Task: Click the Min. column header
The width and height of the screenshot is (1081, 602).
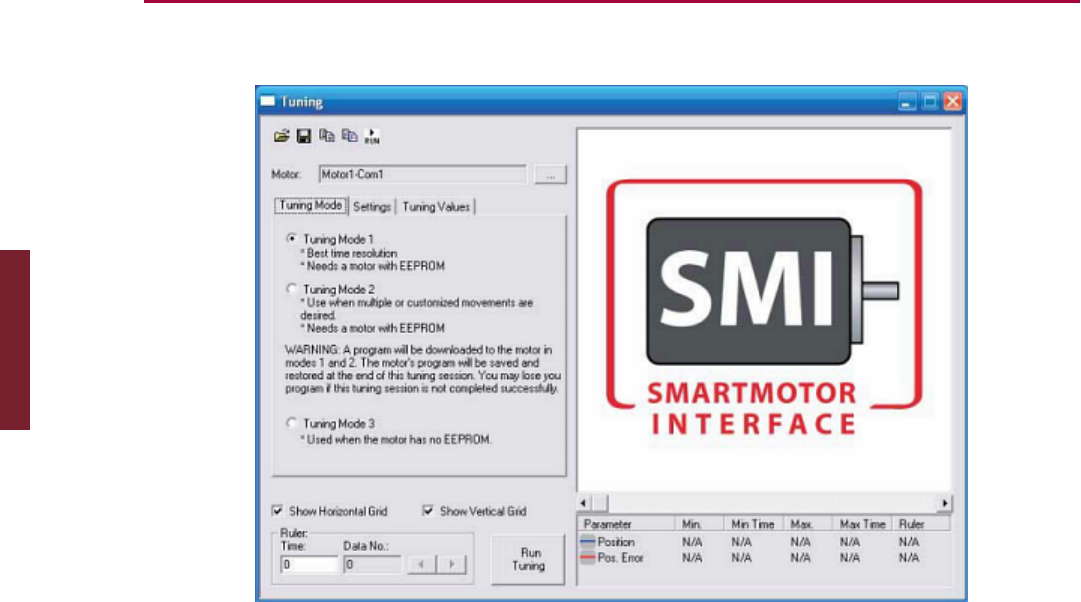Action: coord(698,524)
